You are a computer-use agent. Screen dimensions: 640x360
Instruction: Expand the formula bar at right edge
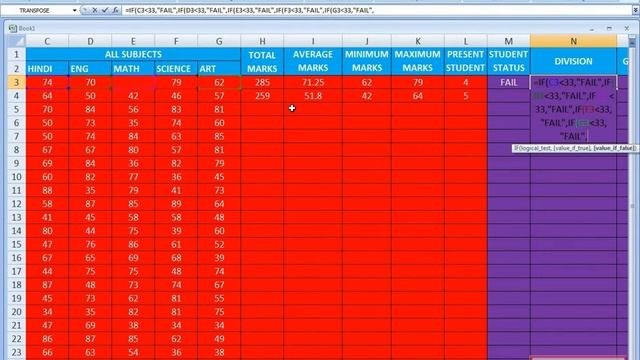coord(636,10)
